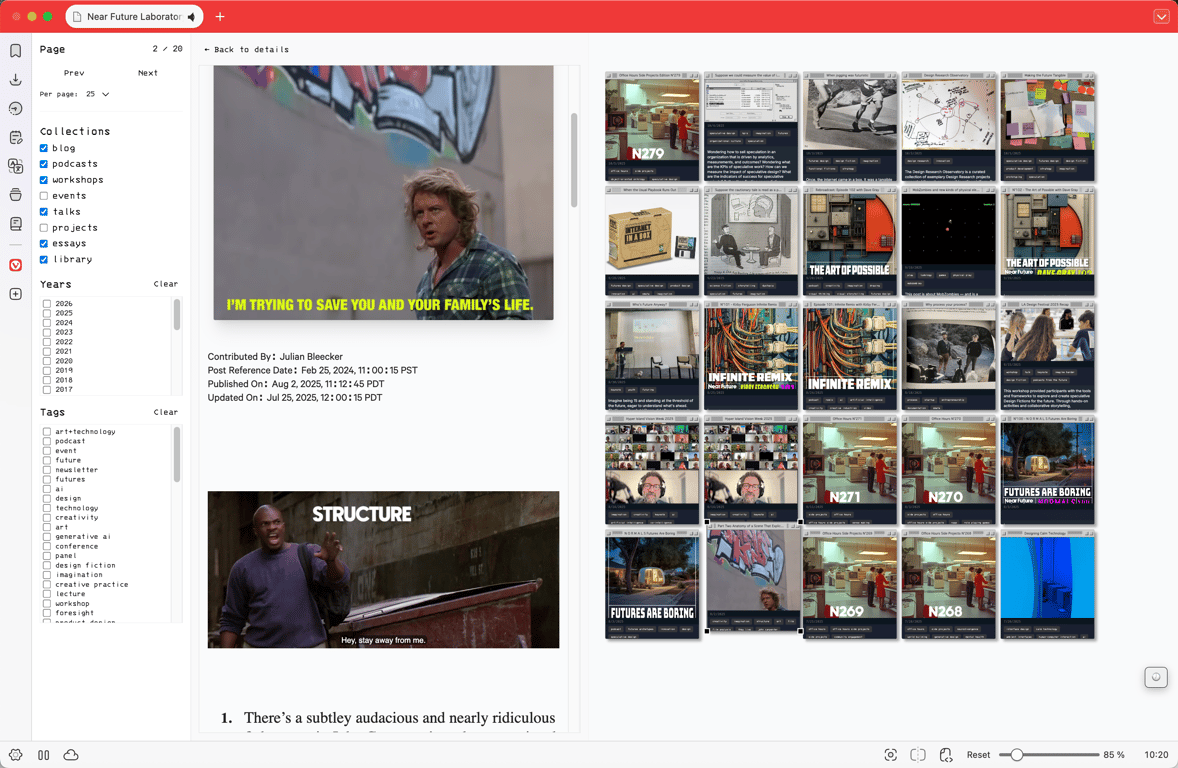
Task: Open the sync cloud status
Action: (71, 754)
